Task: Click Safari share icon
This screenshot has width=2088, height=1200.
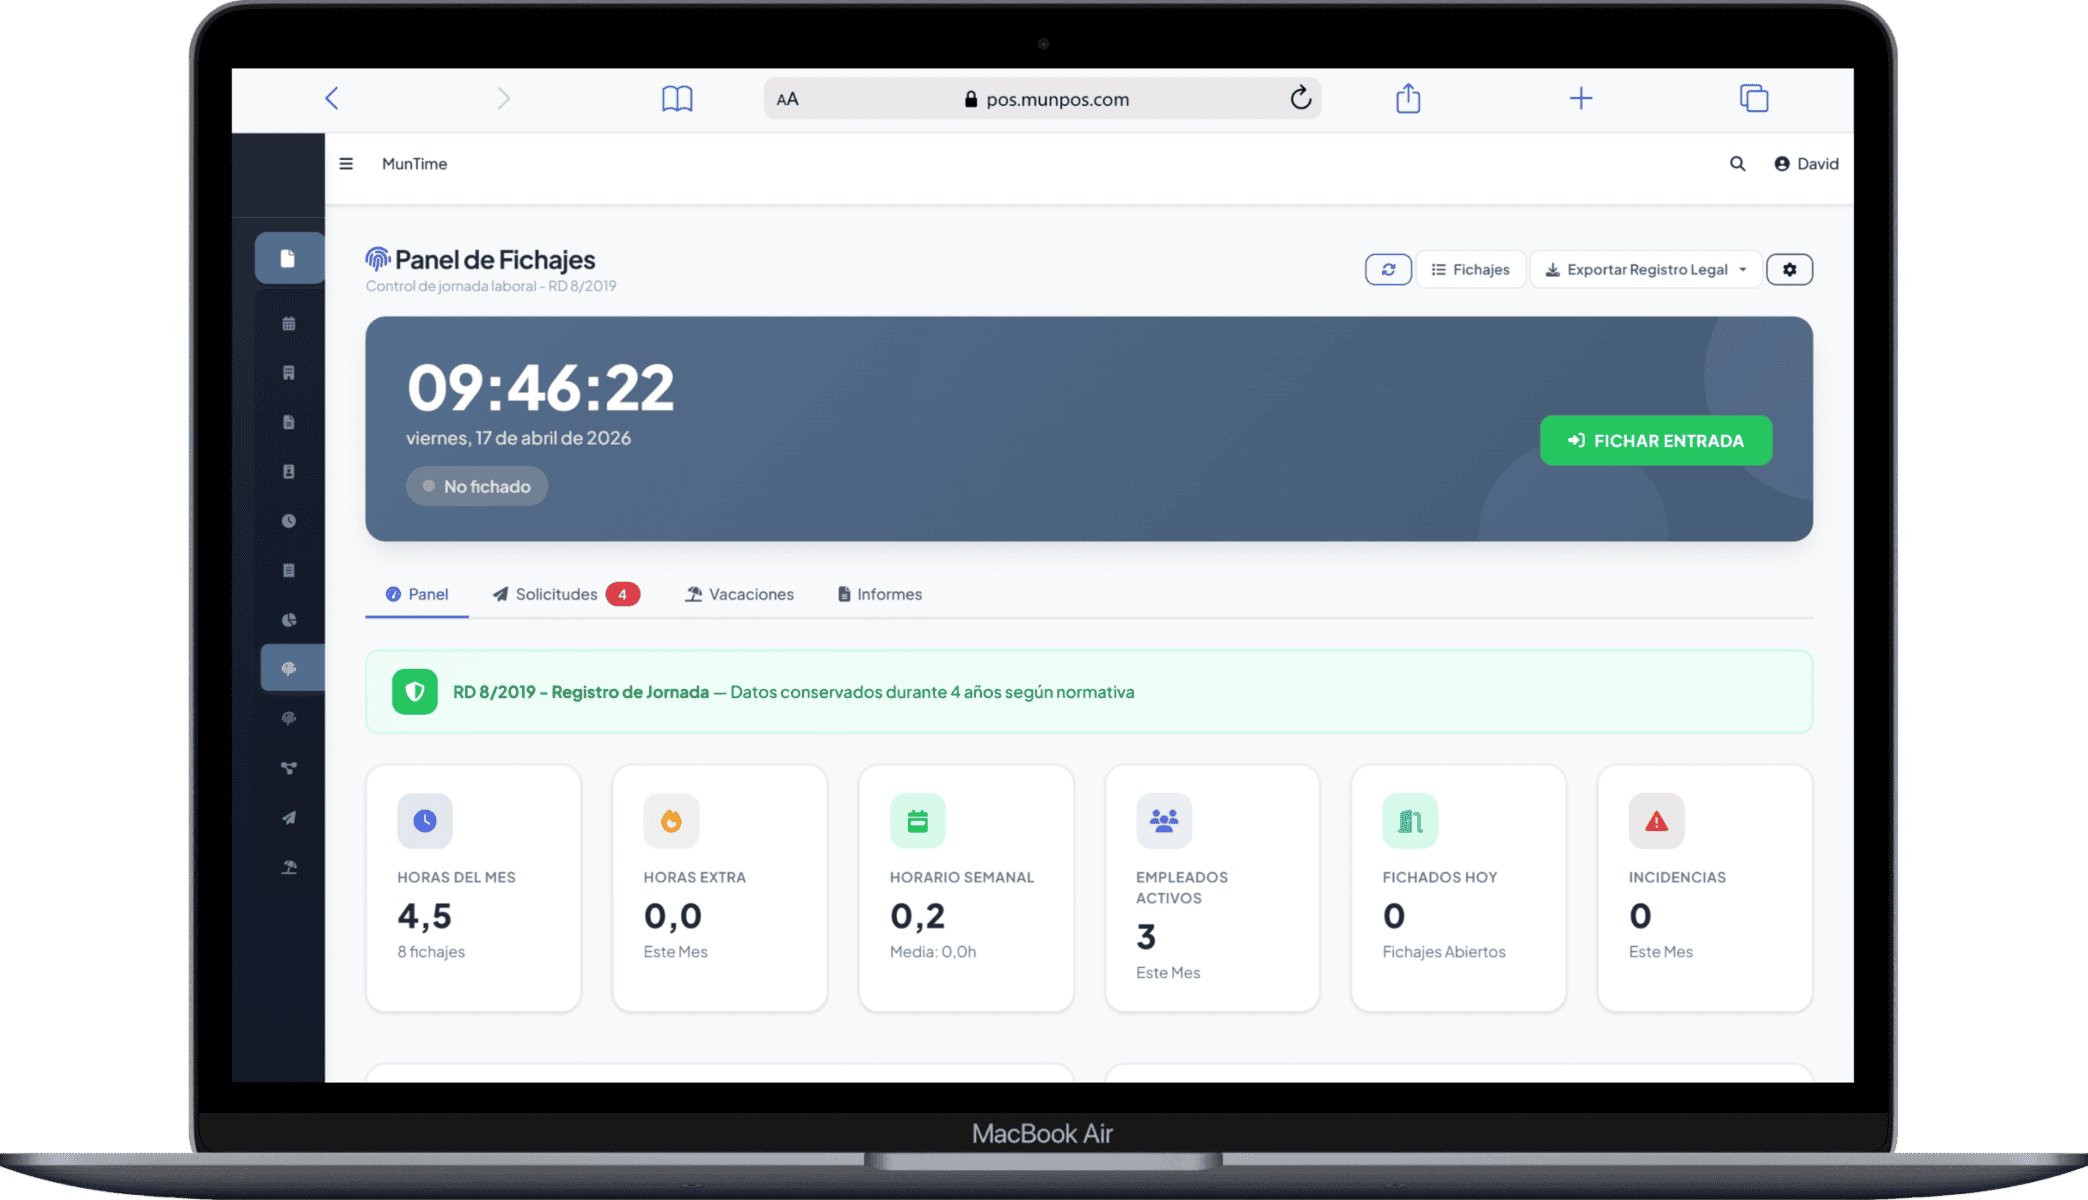Action: pos(1408,98)
